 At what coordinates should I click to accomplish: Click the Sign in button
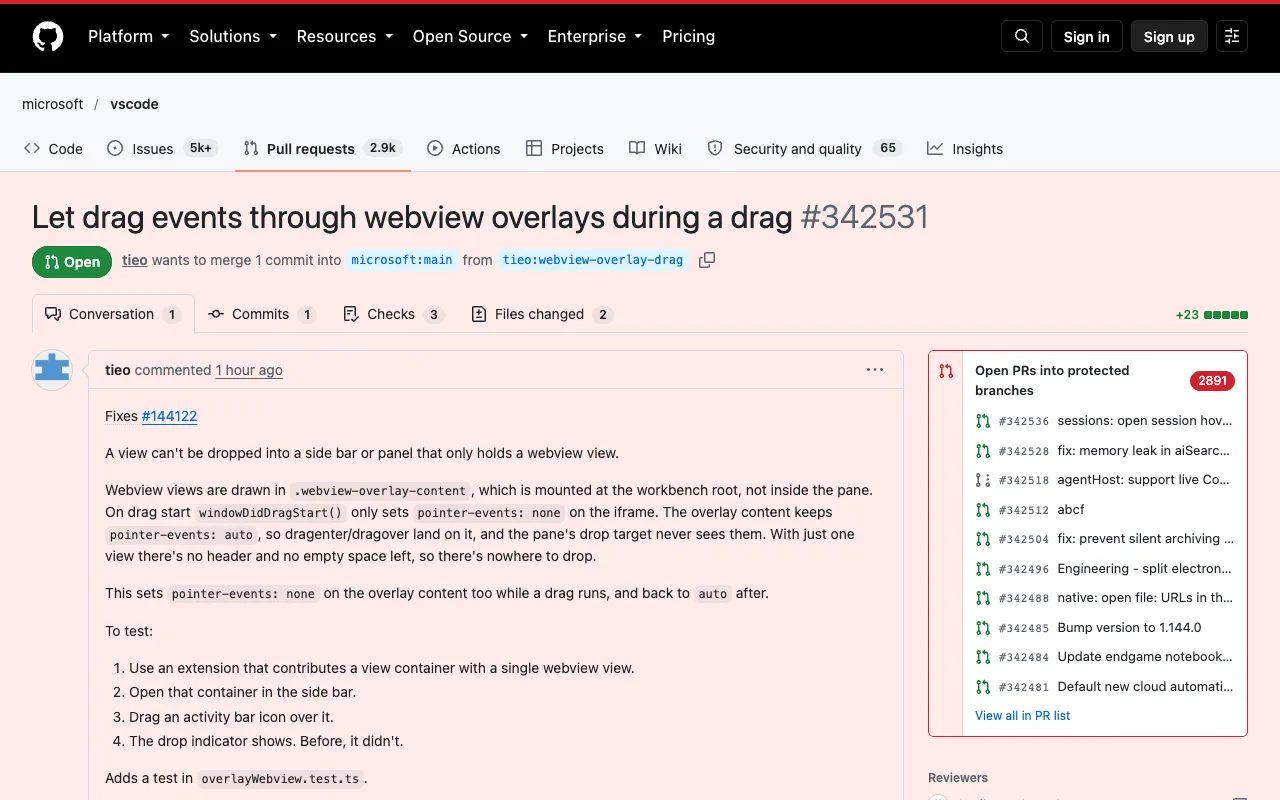(x=1087, y=37)
